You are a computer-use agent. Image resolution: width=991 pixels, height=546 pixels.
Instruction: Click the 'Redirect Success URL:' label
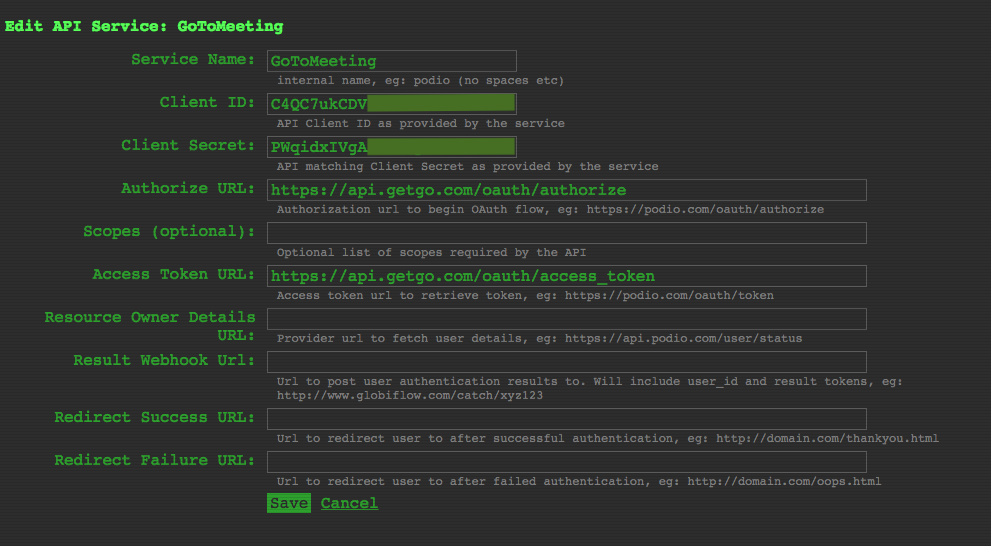point(155,417)
